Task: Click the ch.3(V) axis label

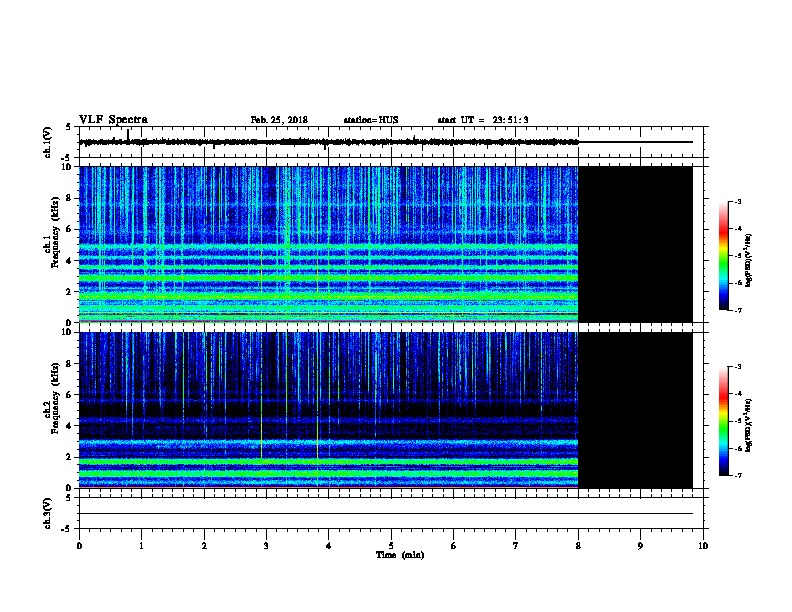Action: coord(48,514)
